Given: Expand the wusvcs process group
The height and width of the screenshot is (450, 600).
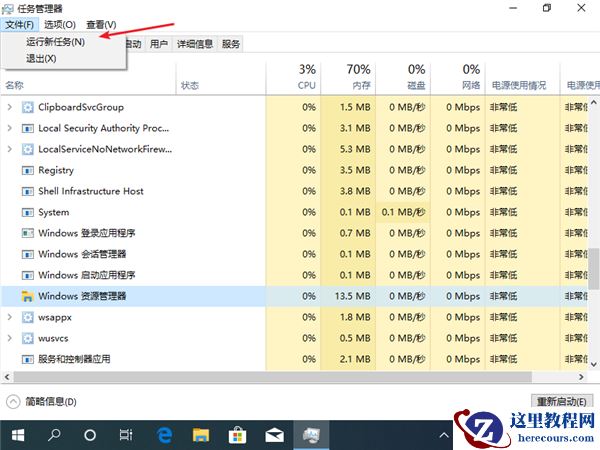Looking at the screenshot, I should click(x=10, y=338).
